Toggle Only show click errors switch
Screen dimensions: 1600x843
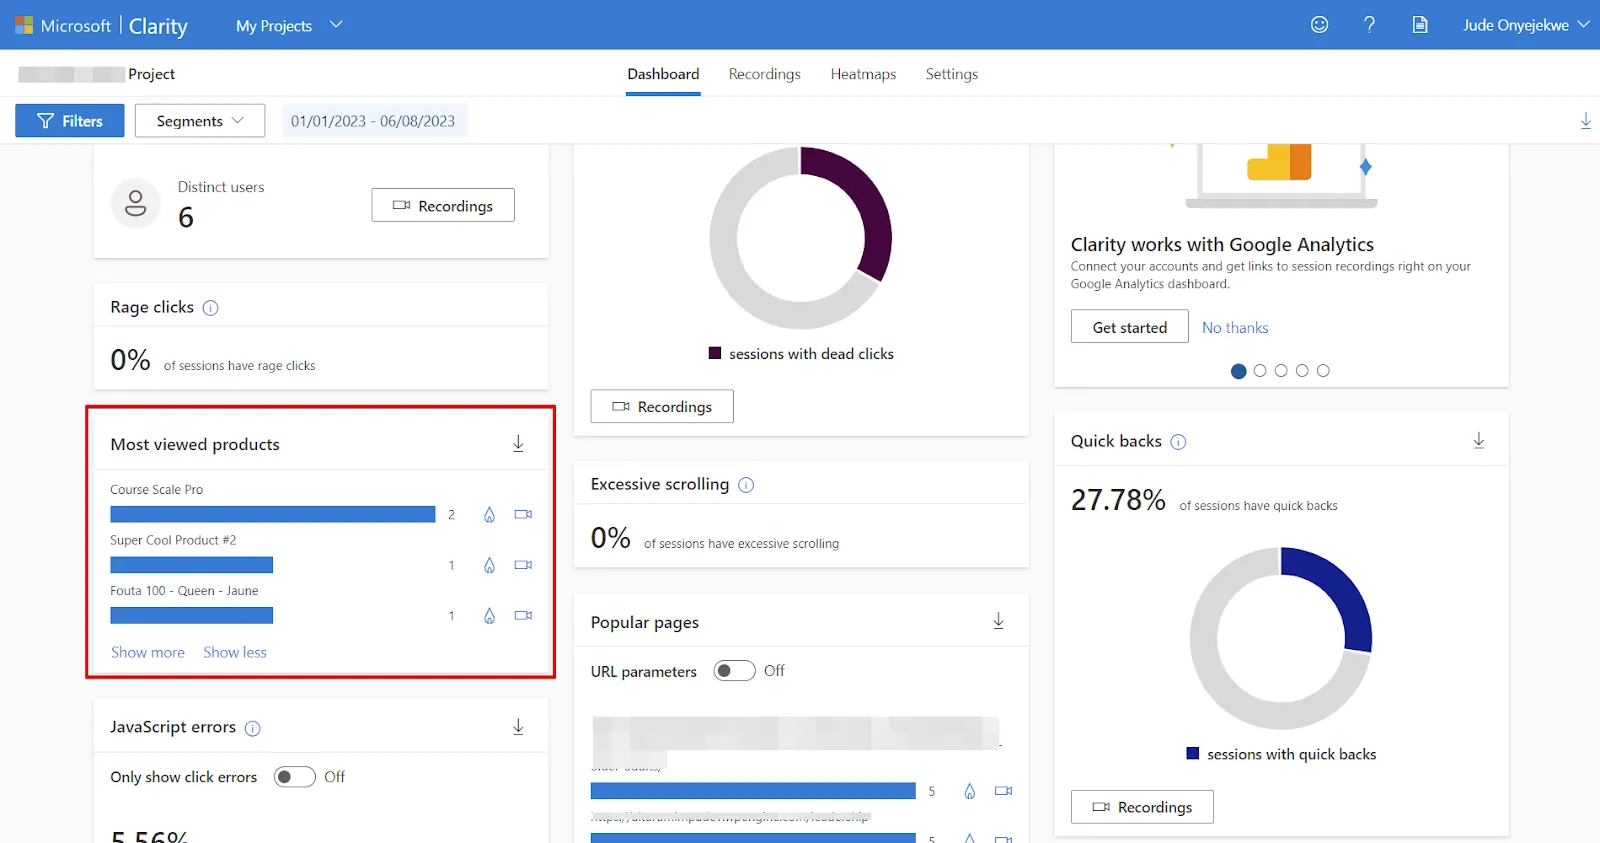point(295,777)
